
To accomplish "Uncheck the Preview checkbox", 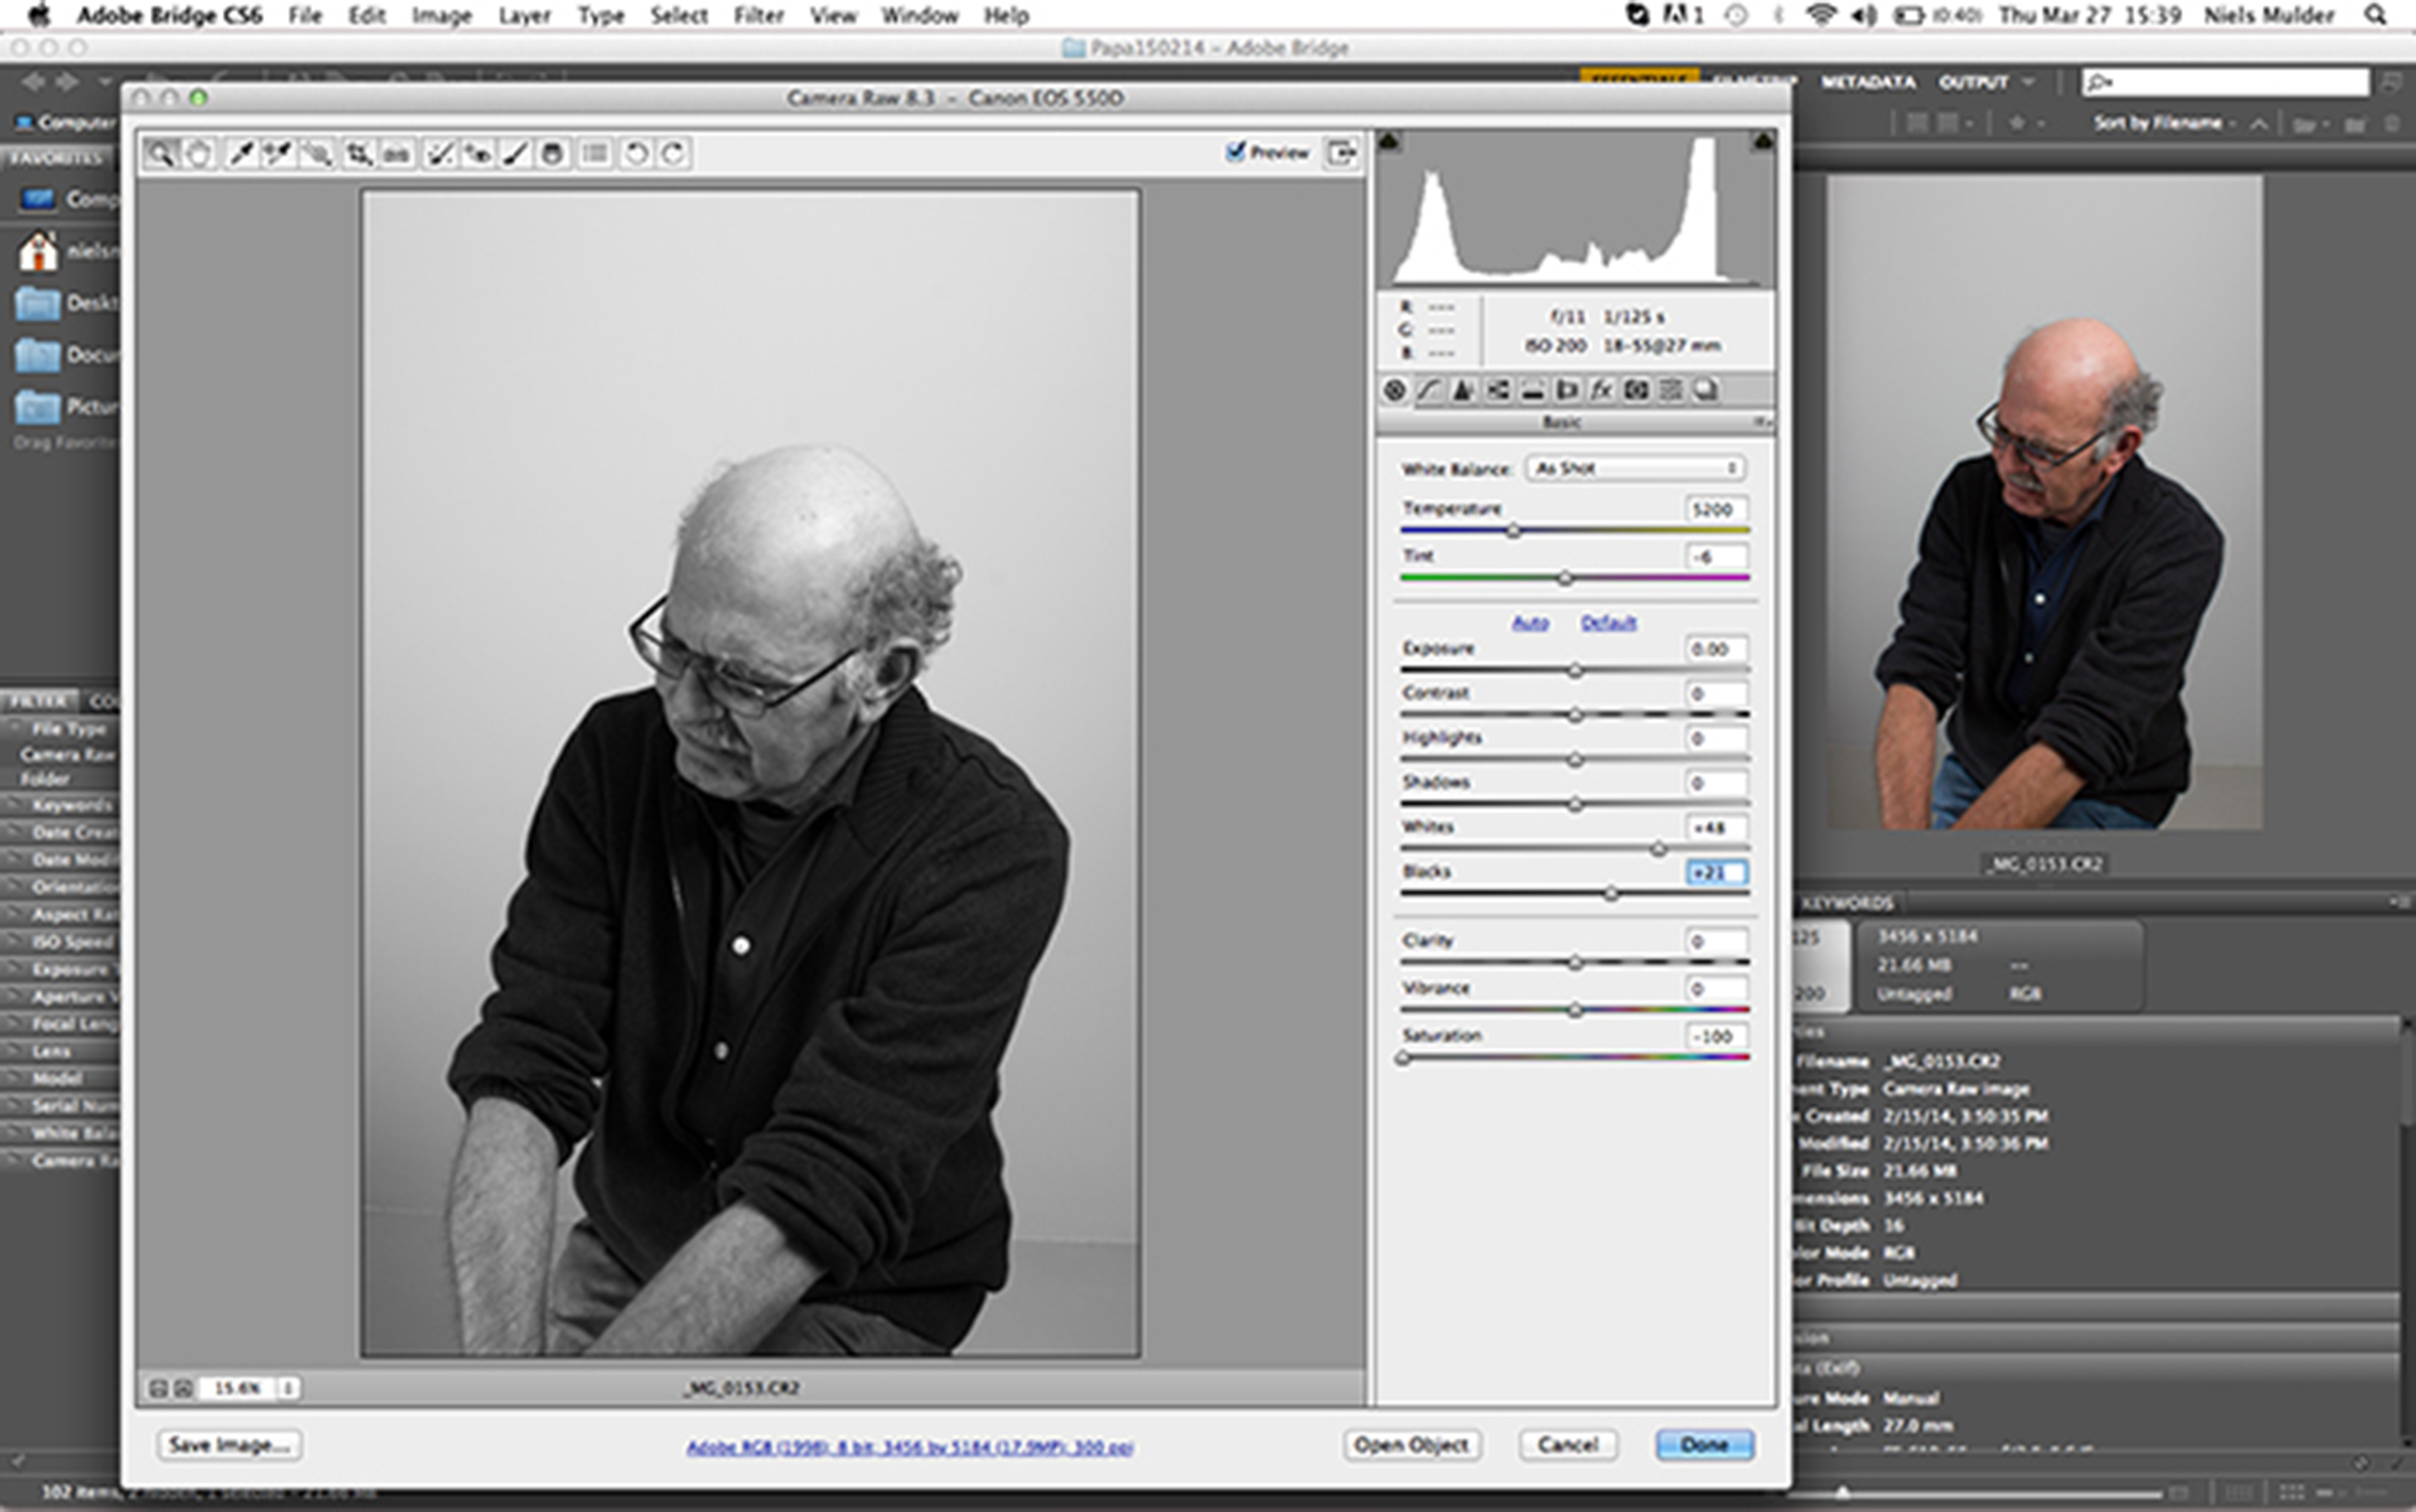I will pos(1236,151).
